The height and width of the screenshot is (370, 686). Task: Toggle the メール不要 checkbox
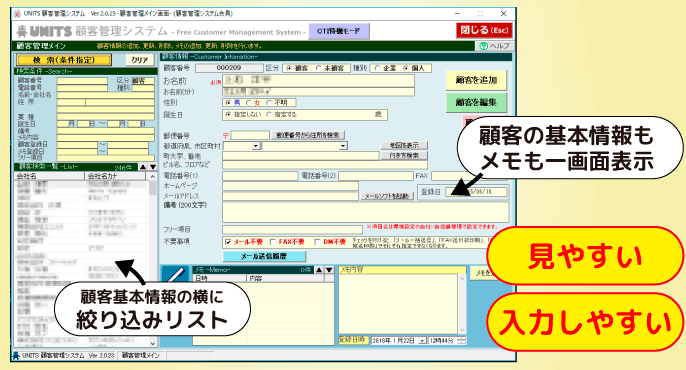click(x=228, y=242)
